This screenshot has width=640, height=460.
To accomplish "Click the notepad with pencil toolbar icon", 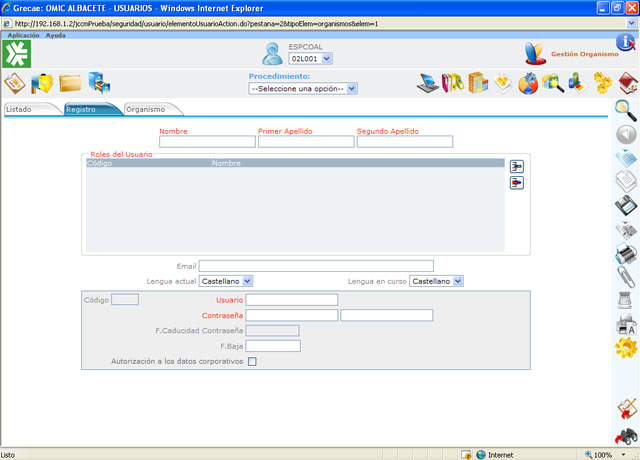I will click(x=15, y=83).
